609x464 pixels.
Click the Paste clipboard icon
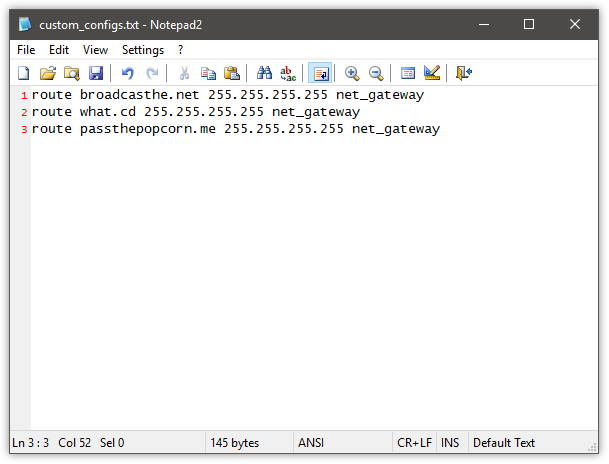coord(232,73)
